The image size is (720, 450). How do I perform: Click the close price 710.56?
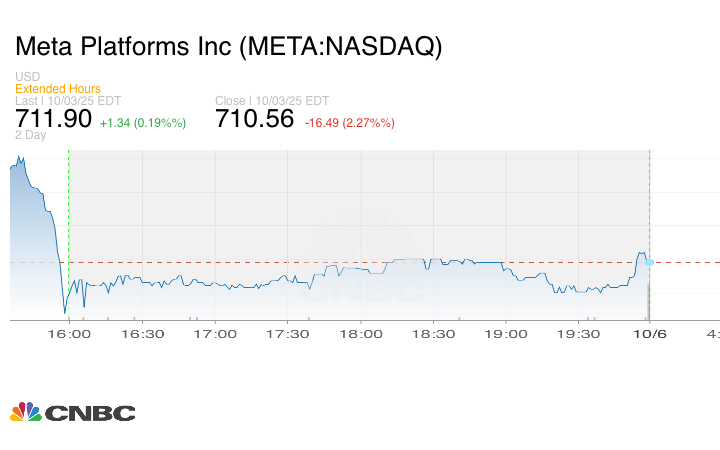pos(255,119)
